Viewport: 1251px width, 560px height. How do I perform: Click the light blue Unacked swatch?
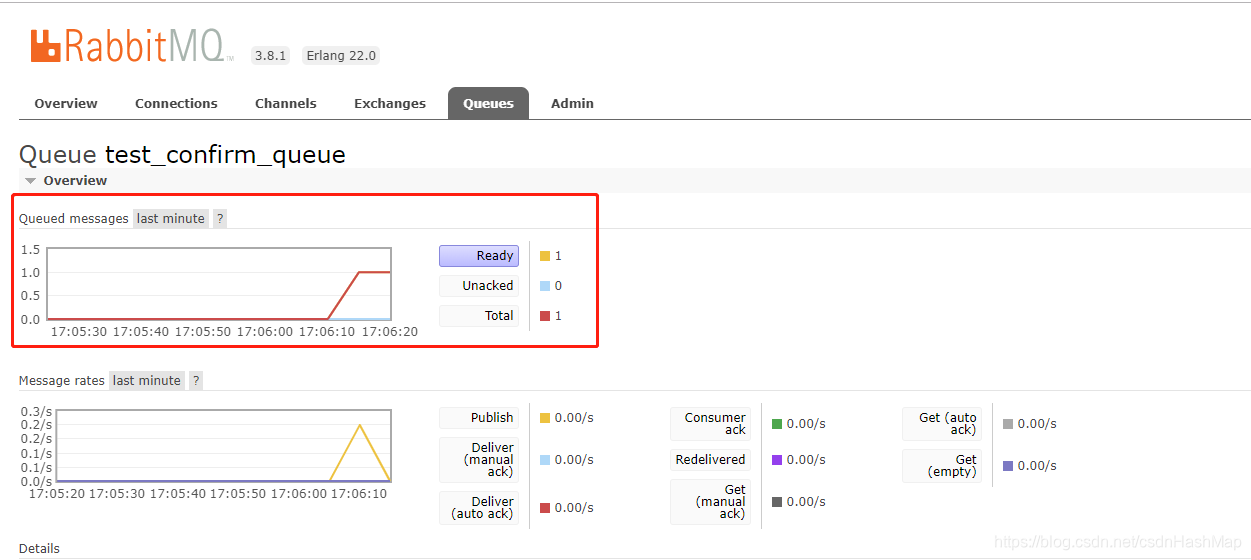click(x=545, y=286)
